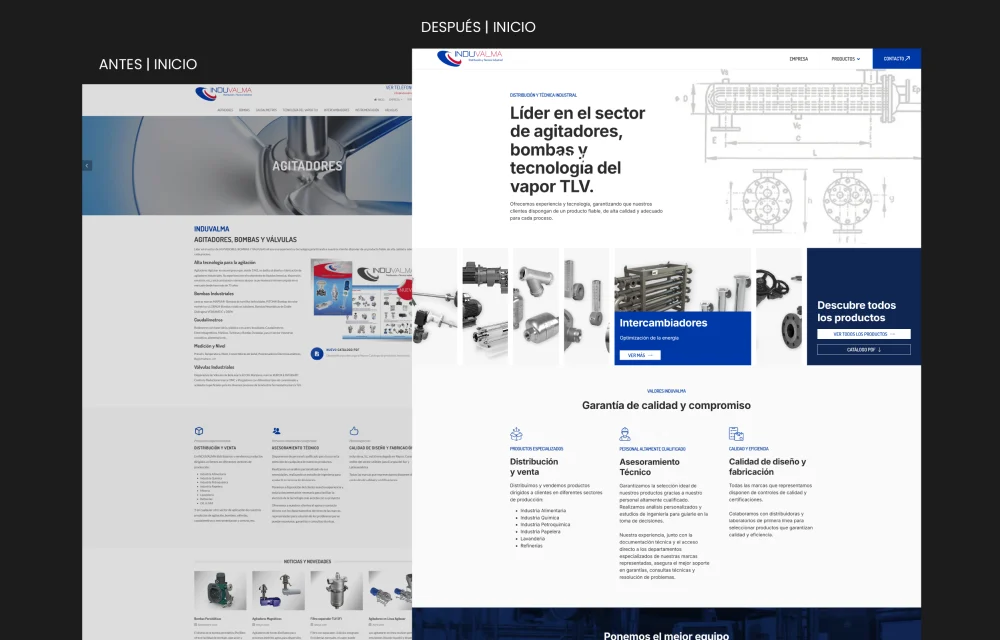The image size is (1000, 640).
Task: Click 'Medición y Nivel' subheading on old site
Action: pos(209,346)
